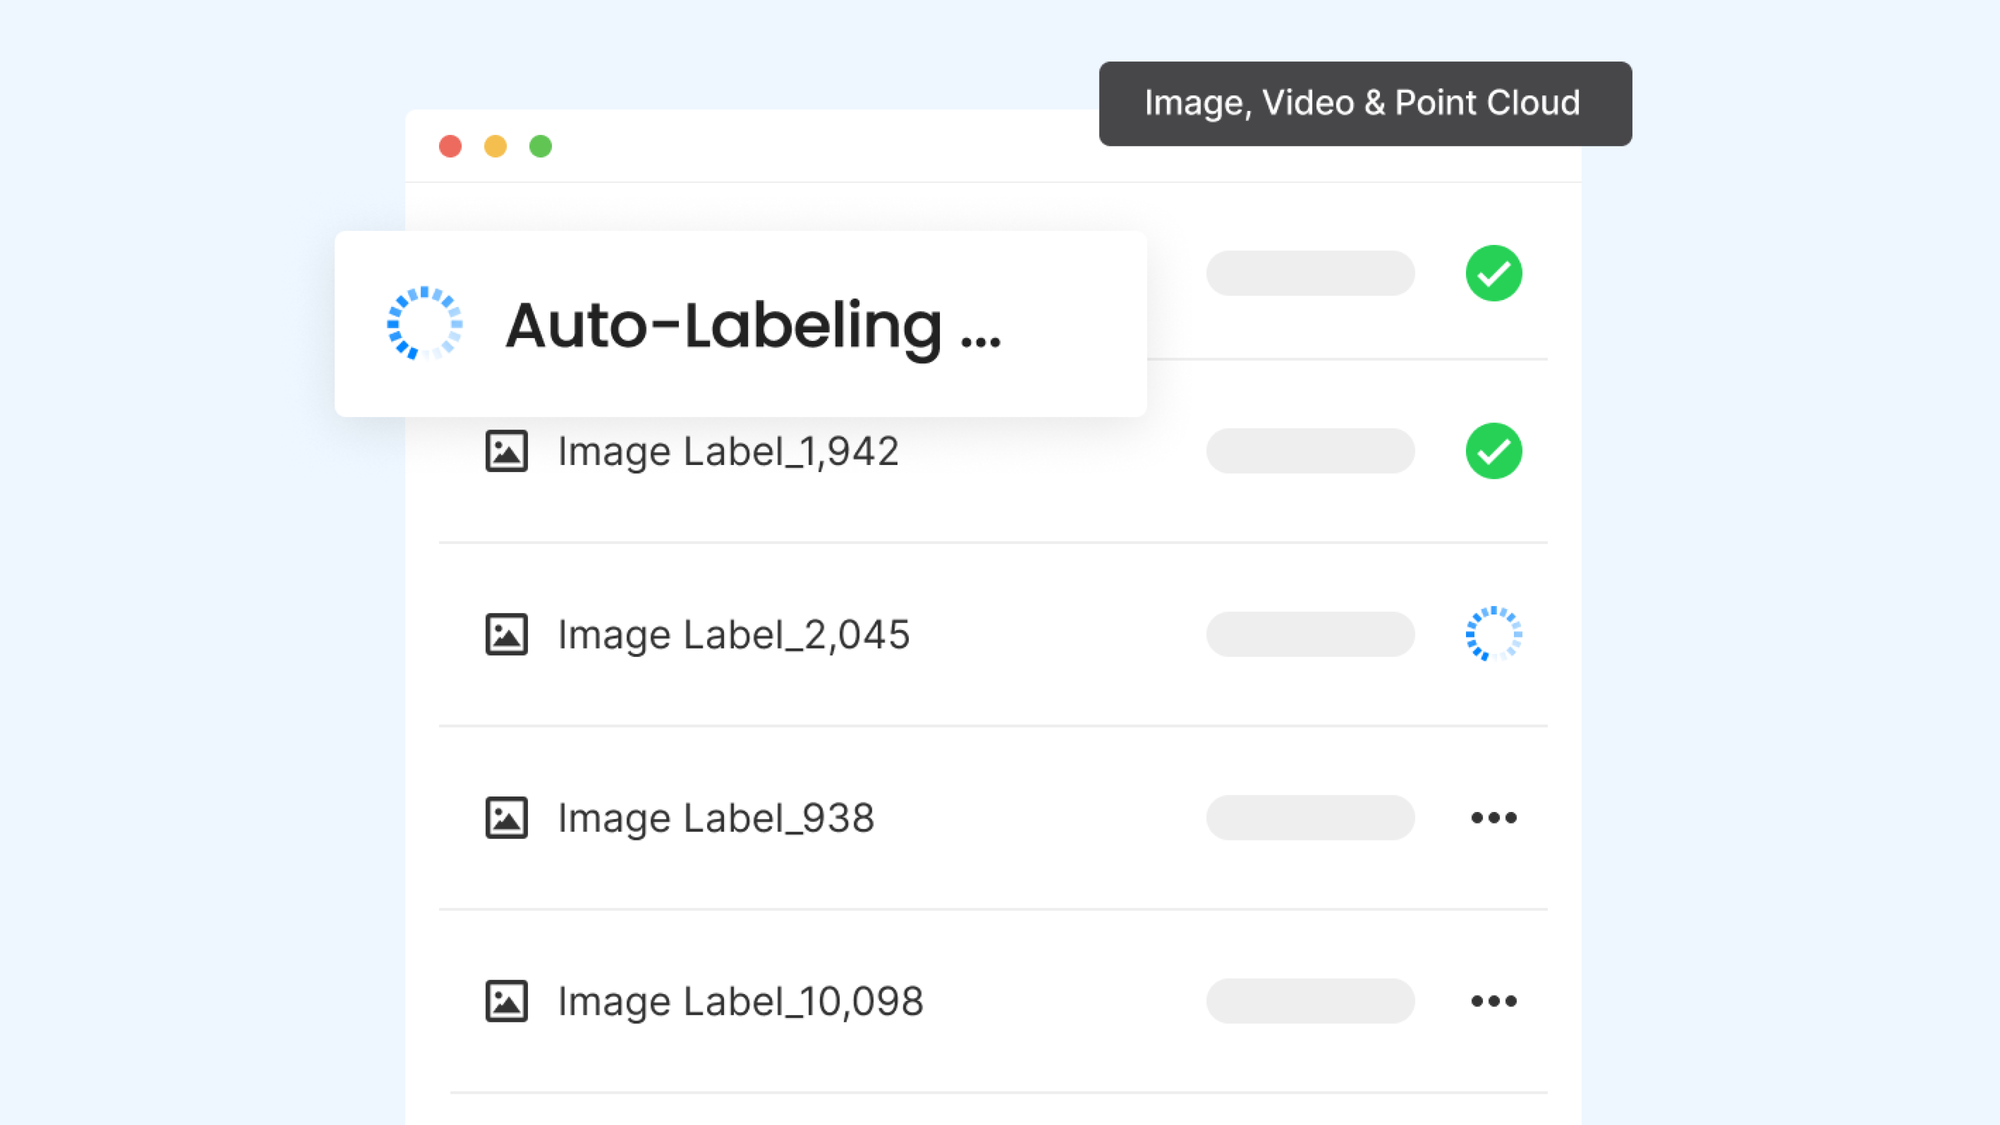Click the gray placeholder bar for Image Label_1,942

pos(1310,451)
